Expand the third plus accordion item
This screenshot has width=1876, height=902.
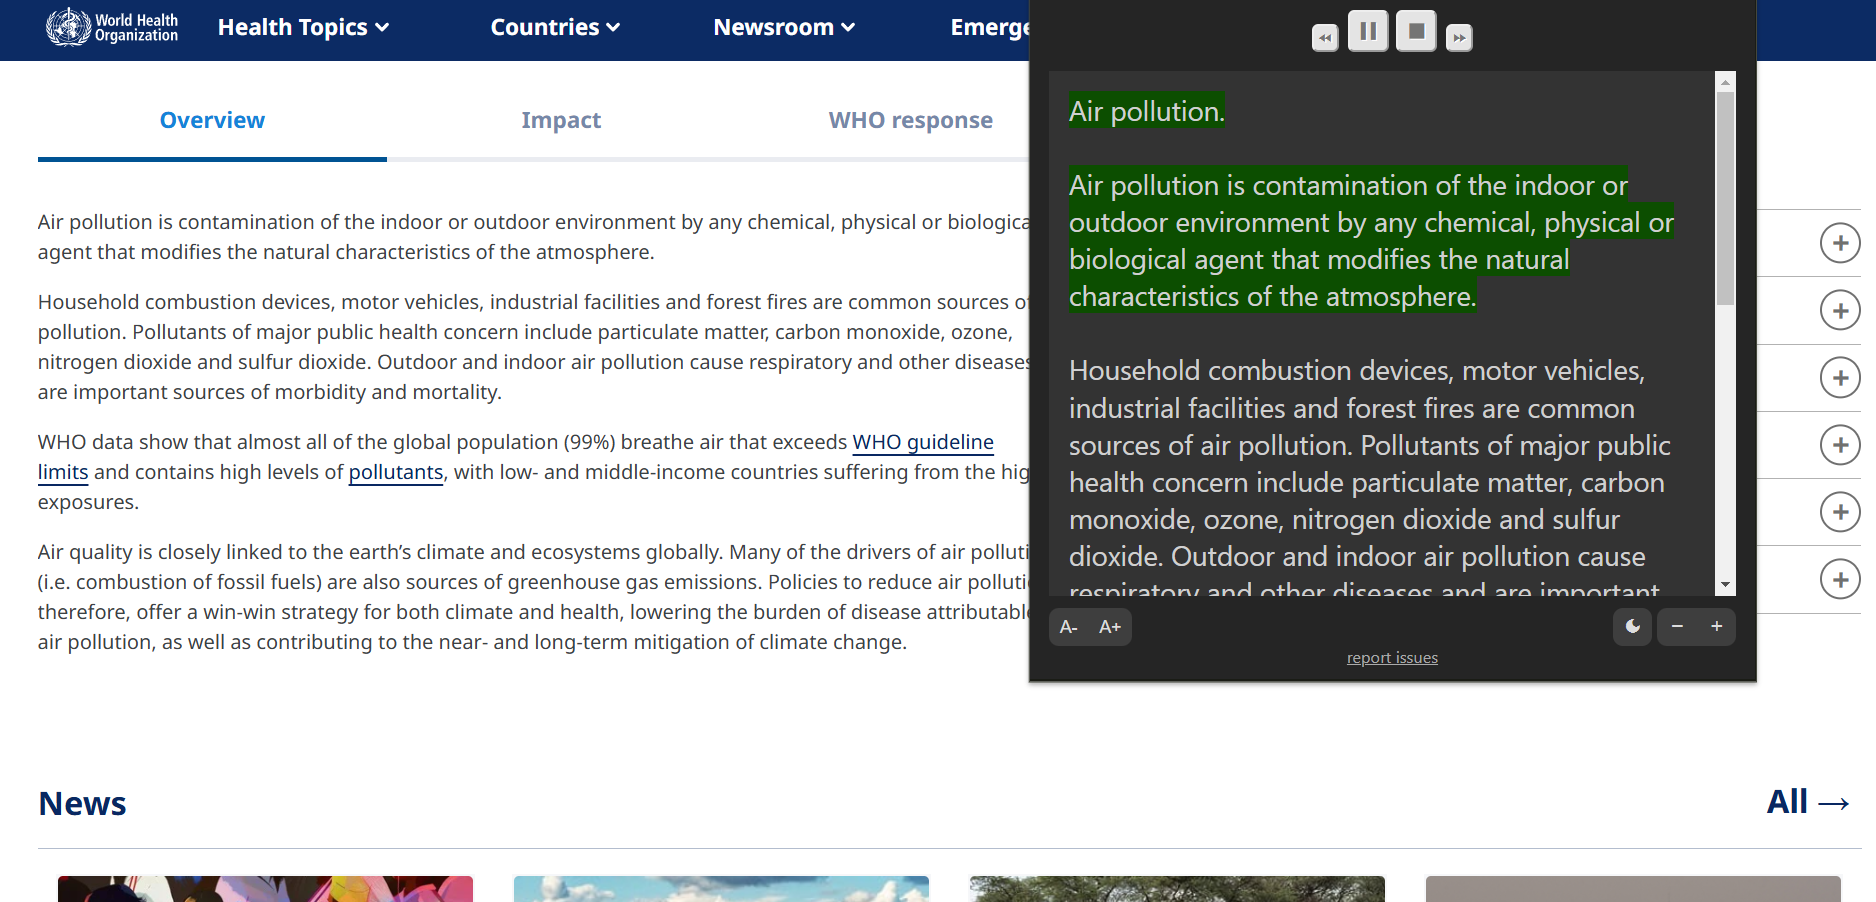coord(1840,378)
